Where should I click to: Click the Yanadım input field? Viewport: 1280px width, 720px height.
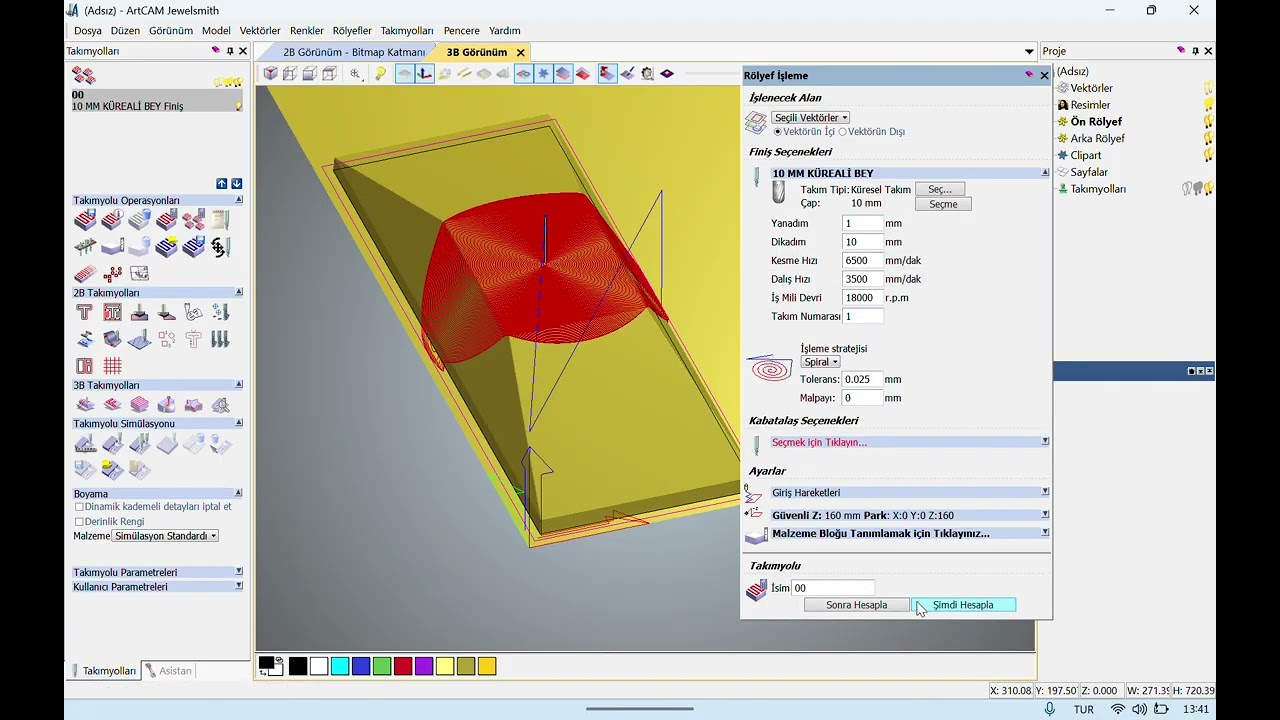click(862, 223)
